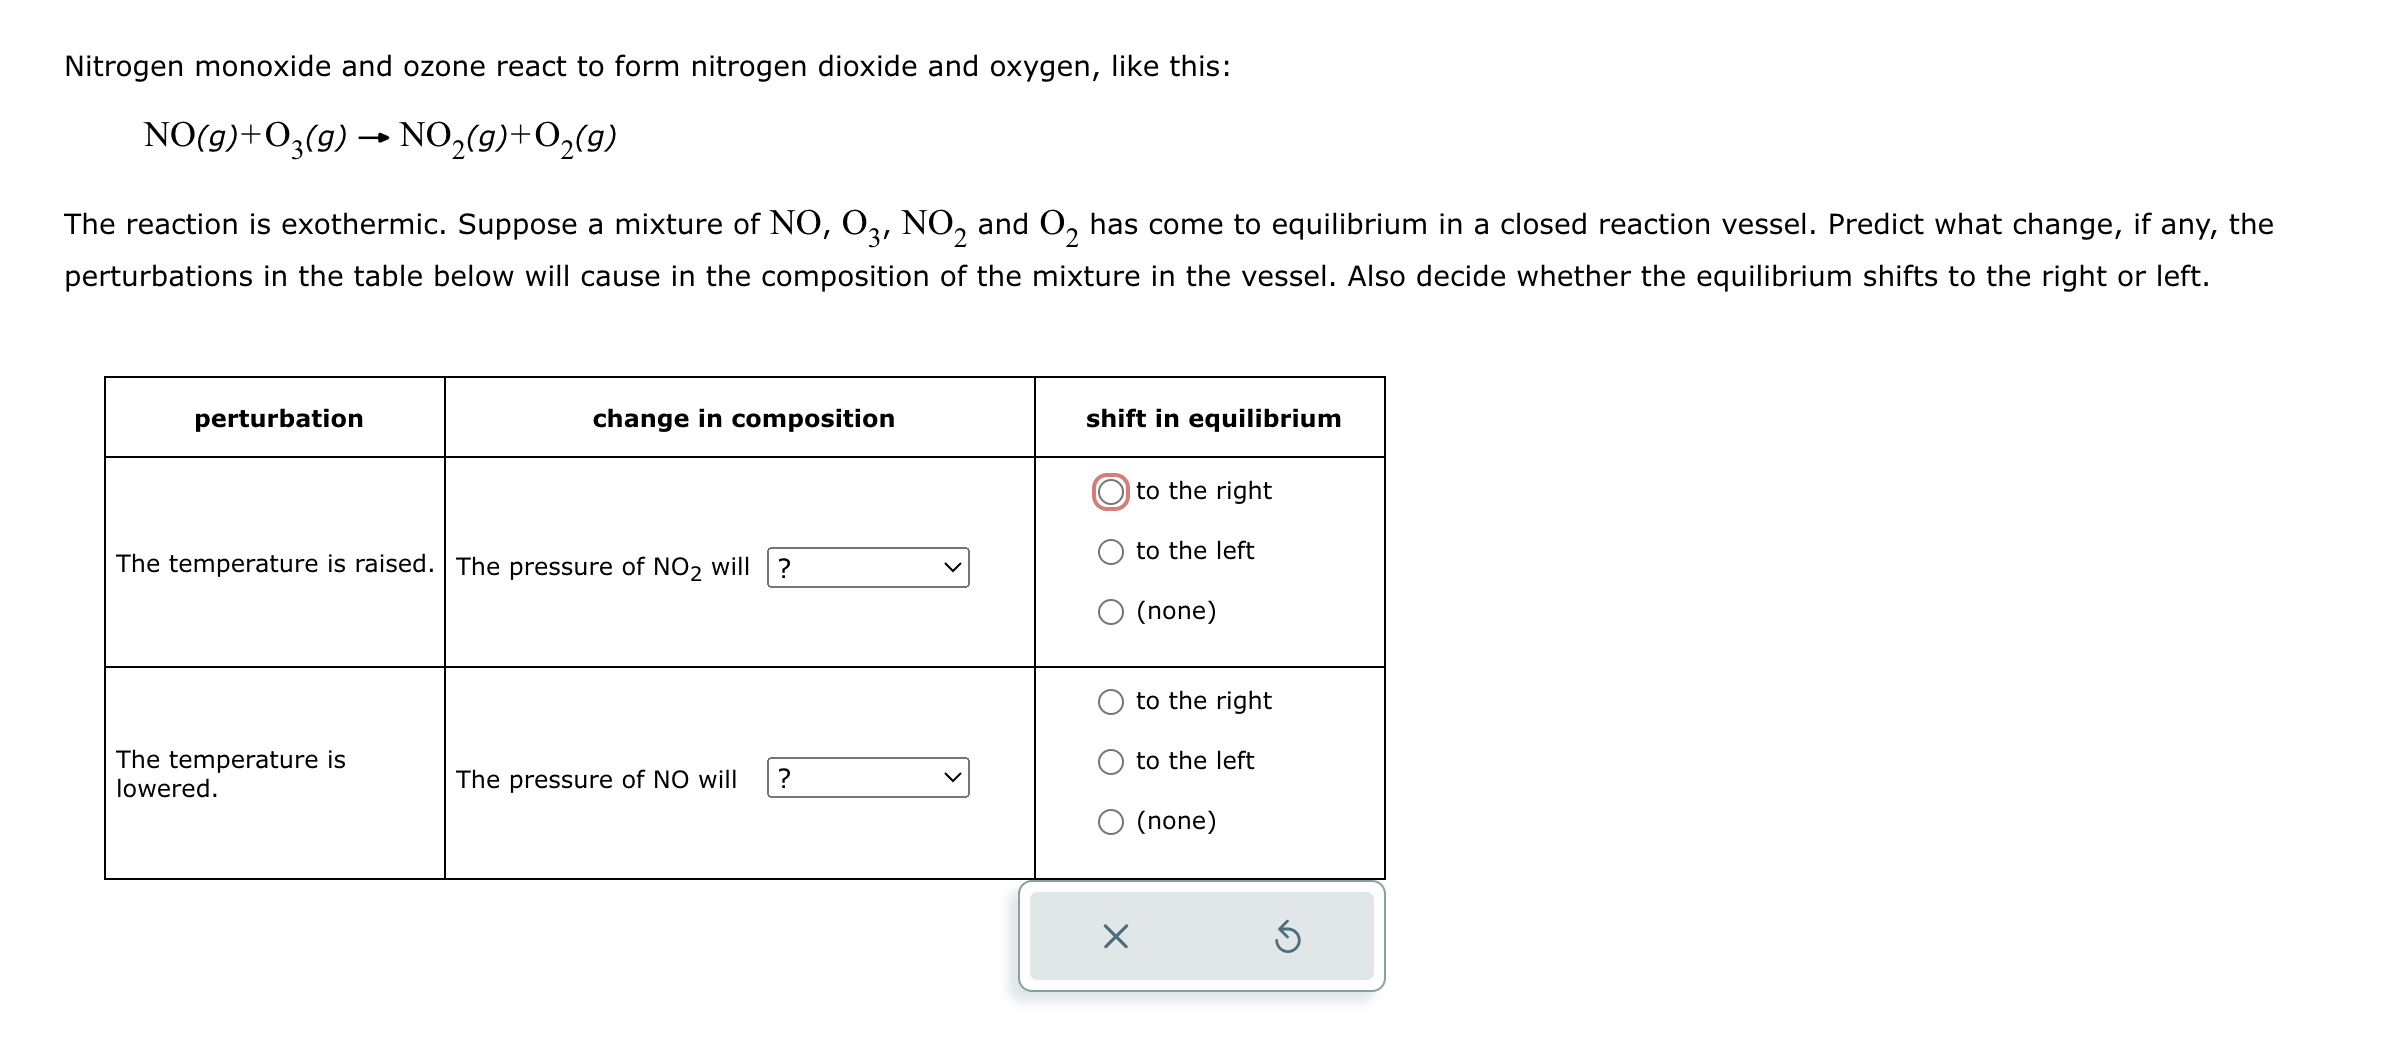Select '(none)' for the raised temperature row

[x=1110, y=611]
